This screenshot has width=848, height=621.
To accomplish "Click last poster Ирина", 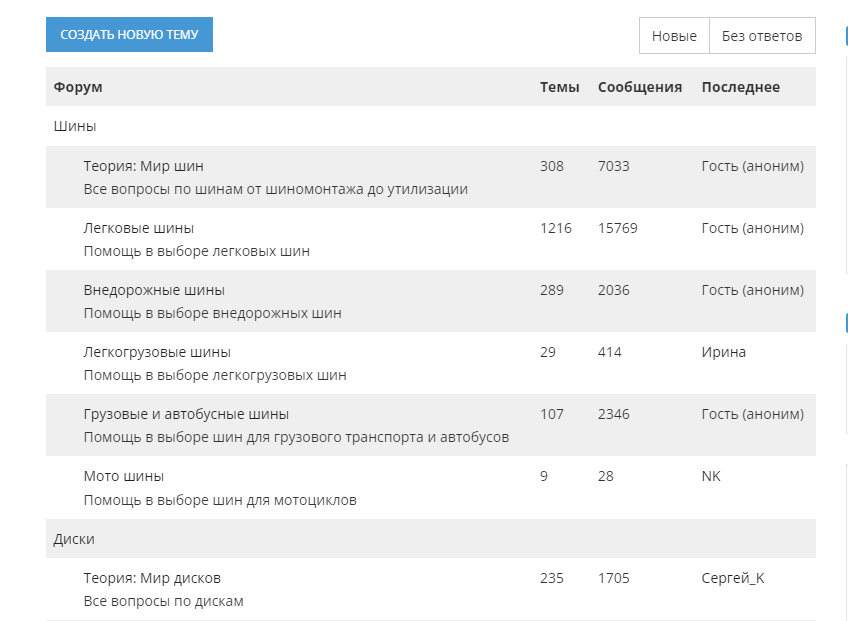I will tap(724, 352).
